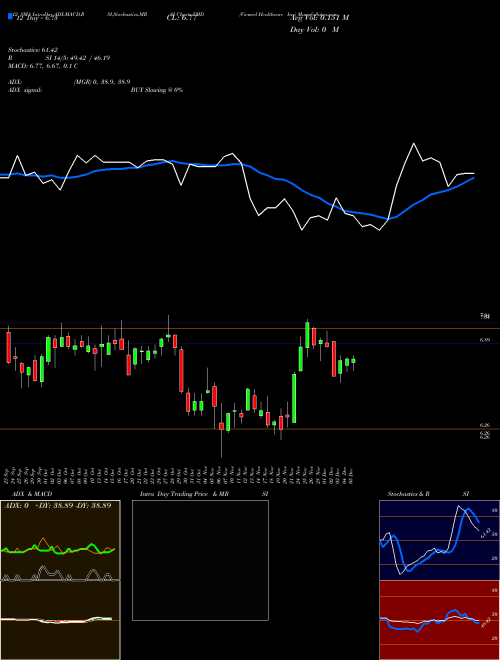Click the 'MACD: 6.77, 6.67, 0.1 C' line
Viewport: 500px width, 660px height.
pyautogui.click(x=43, y=66)
